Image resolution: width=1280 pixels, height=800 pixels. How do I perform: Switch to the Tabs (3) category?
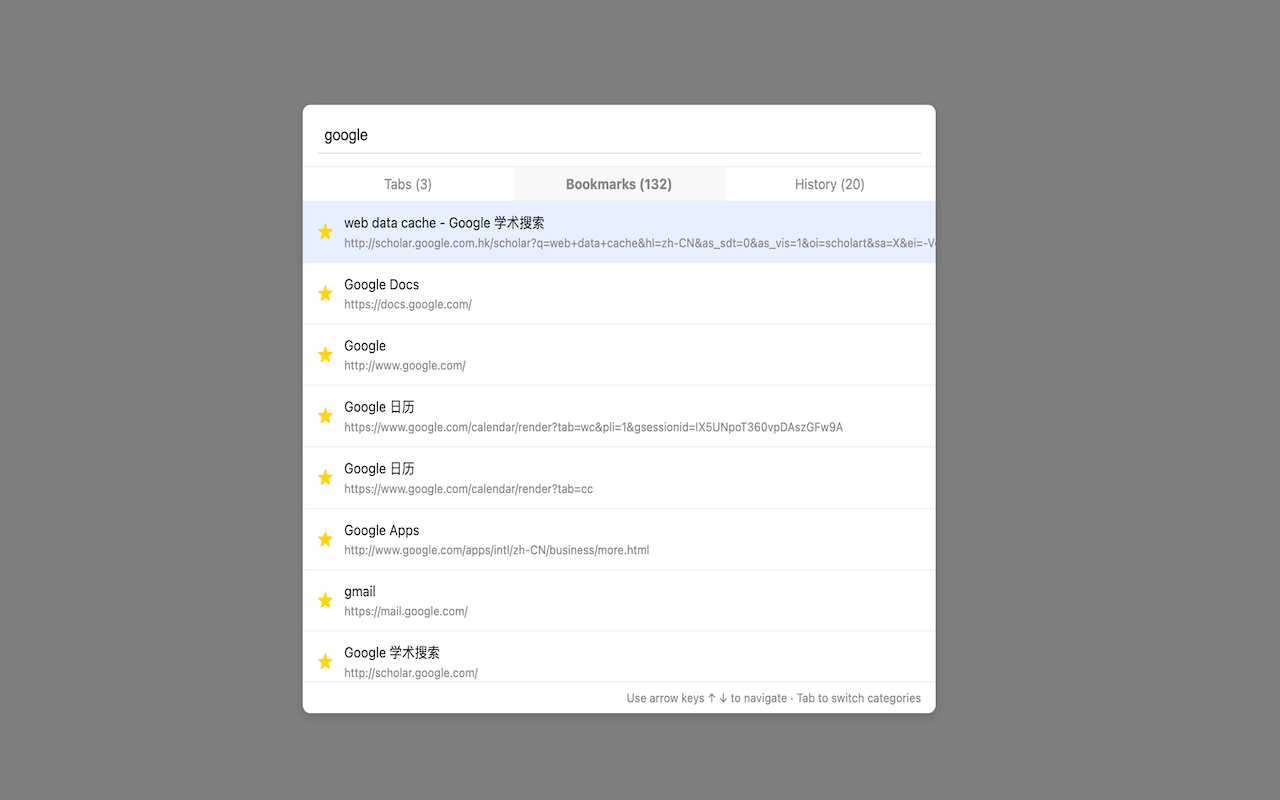(x=408, y=184)
